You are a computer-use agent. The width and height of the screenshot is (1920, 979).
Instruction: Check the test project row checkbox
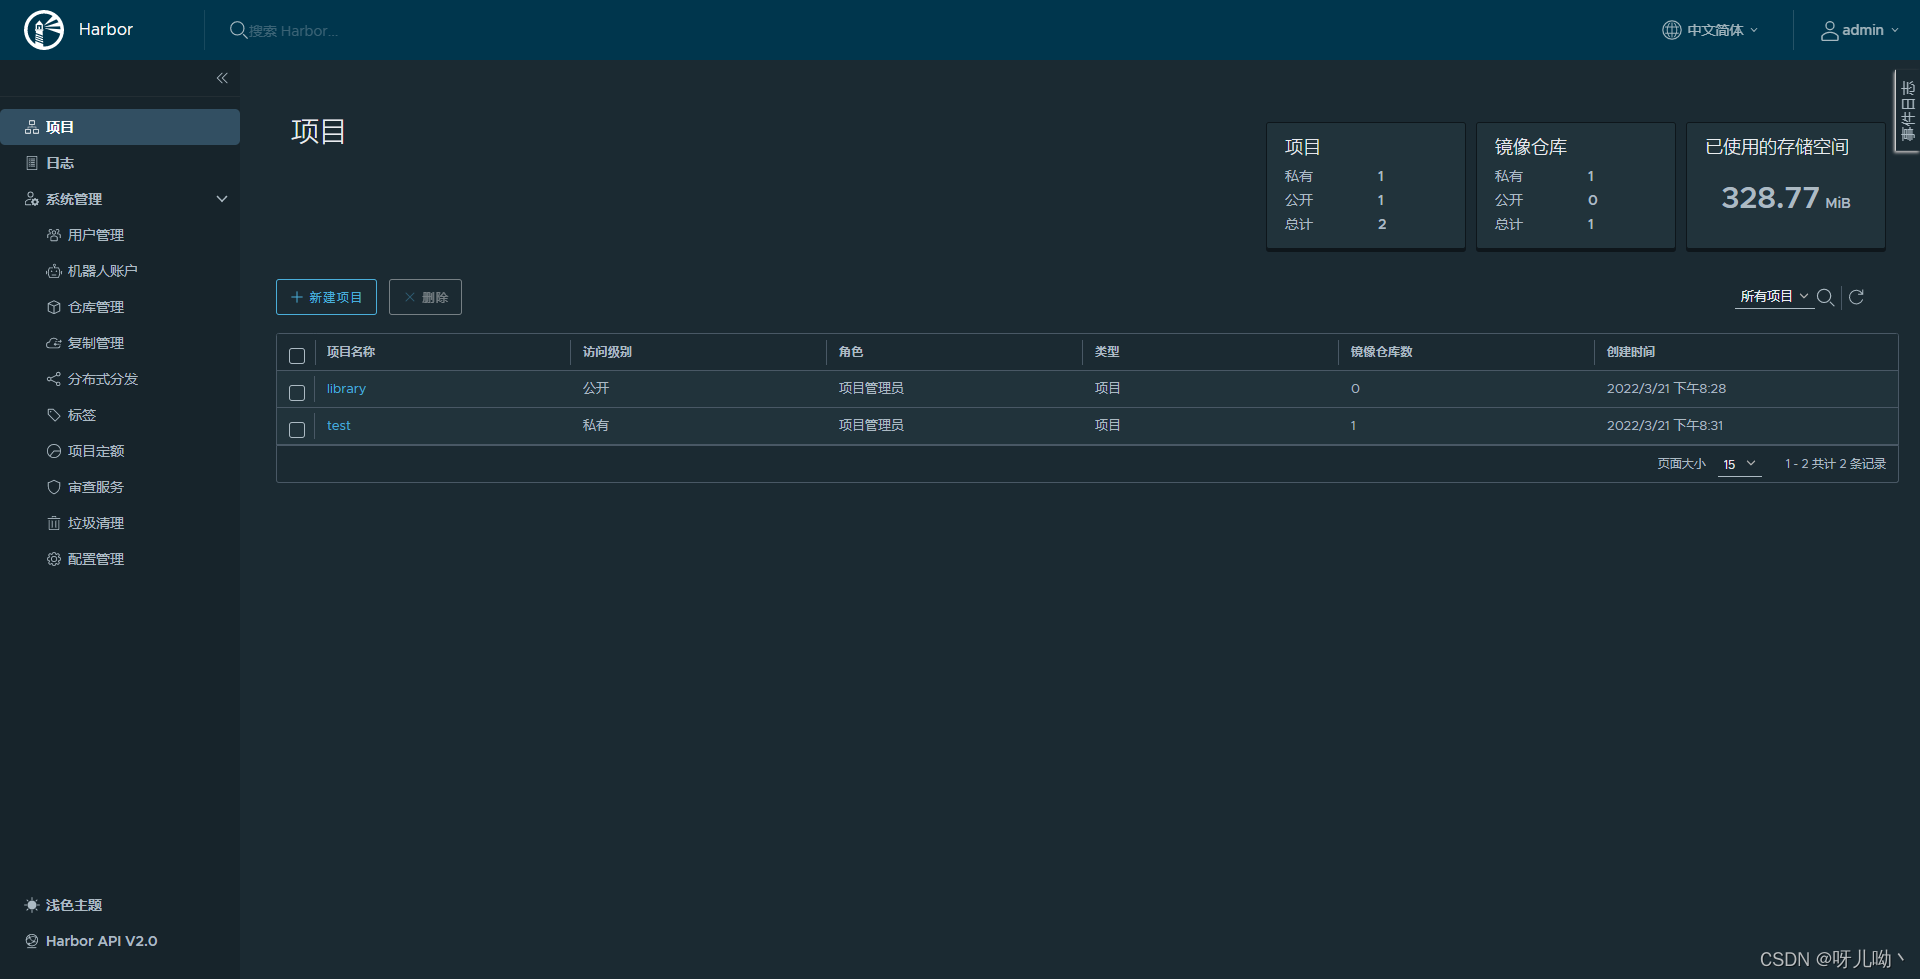pos(297,430)
